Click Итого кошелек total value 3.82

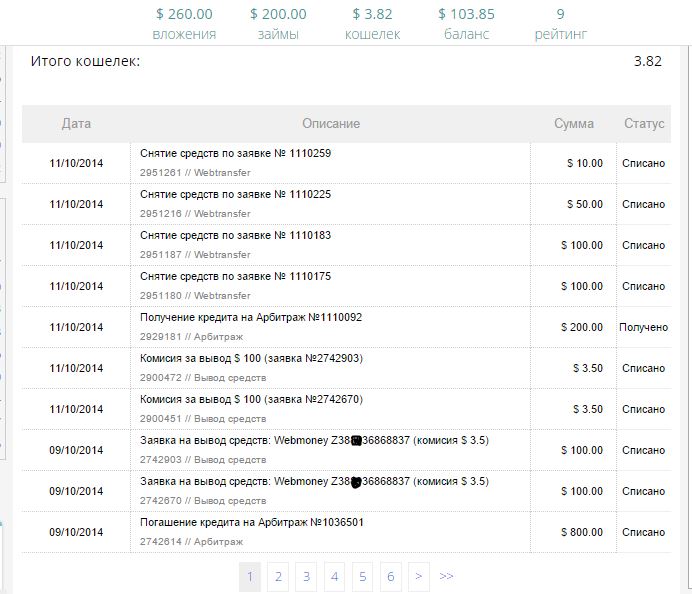tap(648, 61)
